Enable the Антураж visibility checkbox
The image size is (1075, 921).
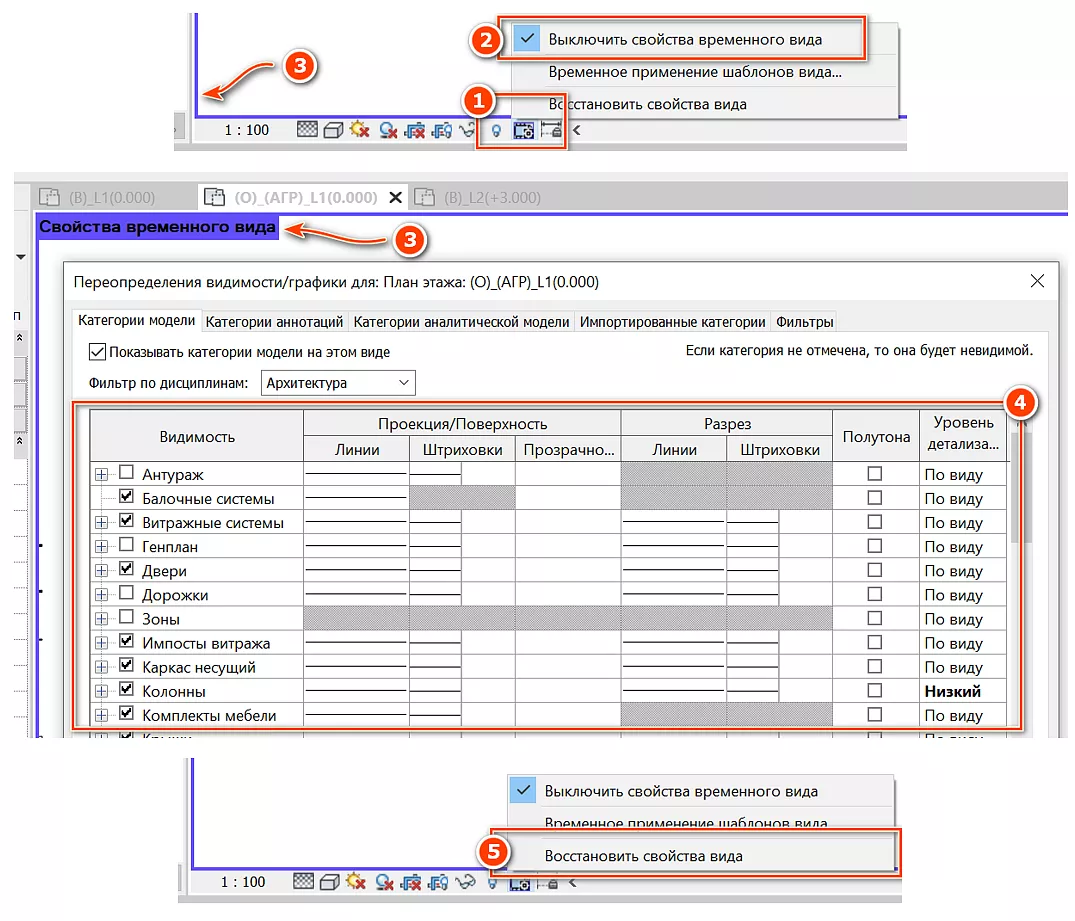click(x=126, y=474)
